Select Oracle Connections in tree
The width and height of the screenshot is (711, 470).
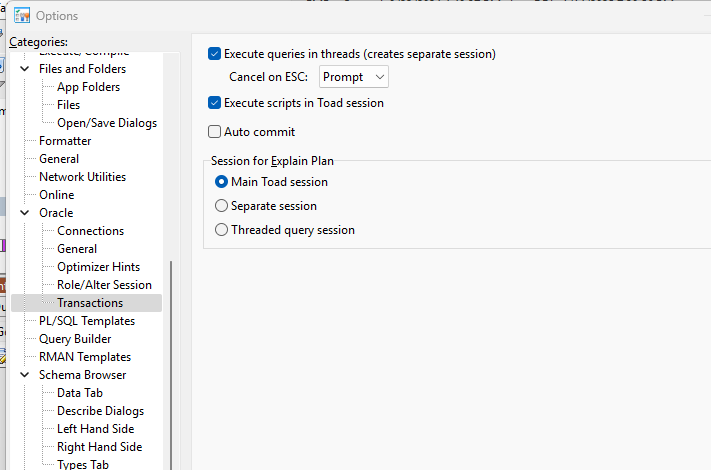(90, 231)
